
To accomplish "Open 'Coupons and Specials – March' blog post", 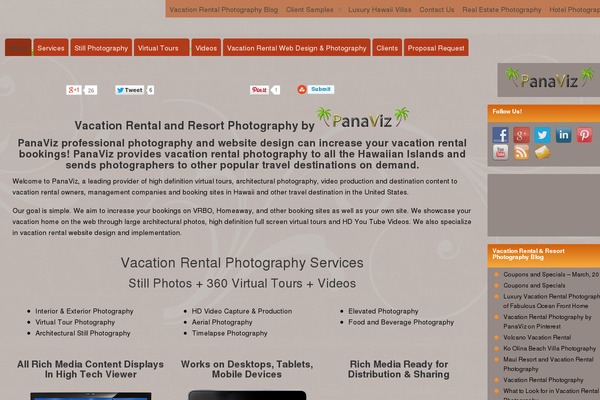I will 551,274.
